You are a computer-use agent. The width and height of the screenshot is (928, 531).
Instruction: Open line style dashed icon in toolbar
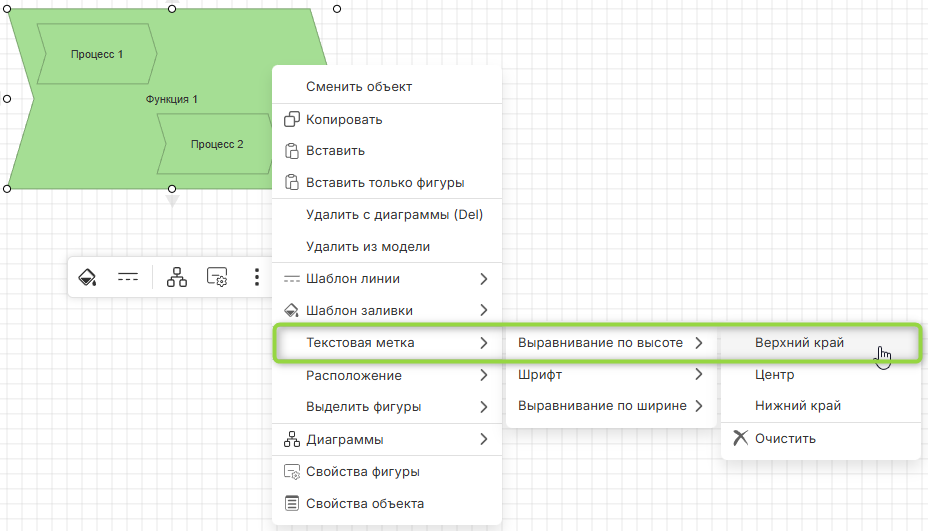[128, 277]
